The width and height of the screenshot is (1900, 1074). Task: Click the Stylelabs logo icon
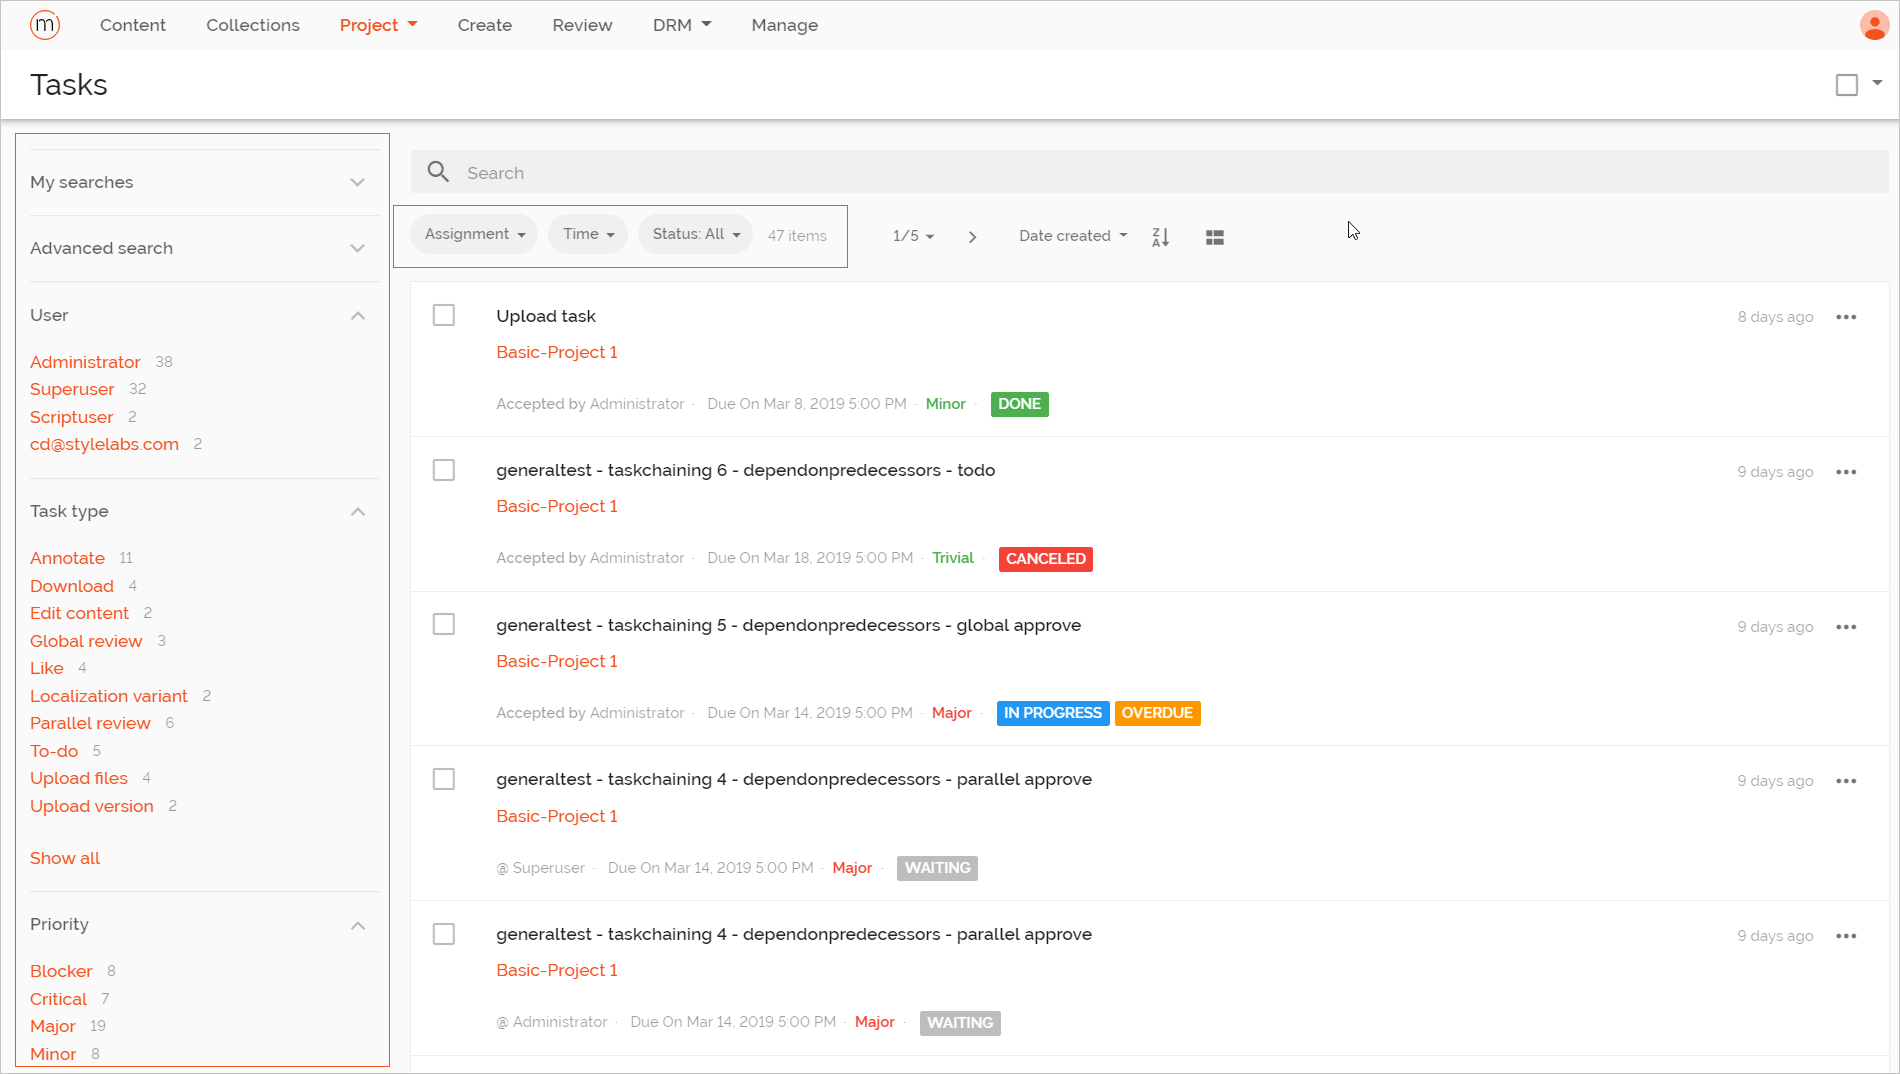point(44,24)
